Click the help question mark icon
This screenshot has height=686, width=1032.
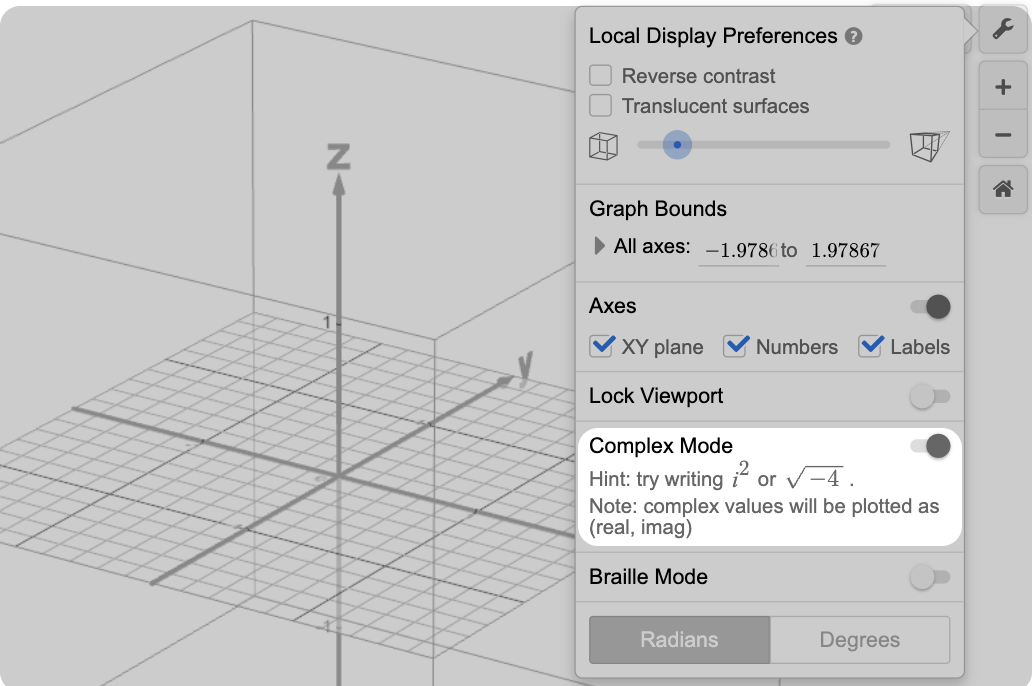[853, 37]
